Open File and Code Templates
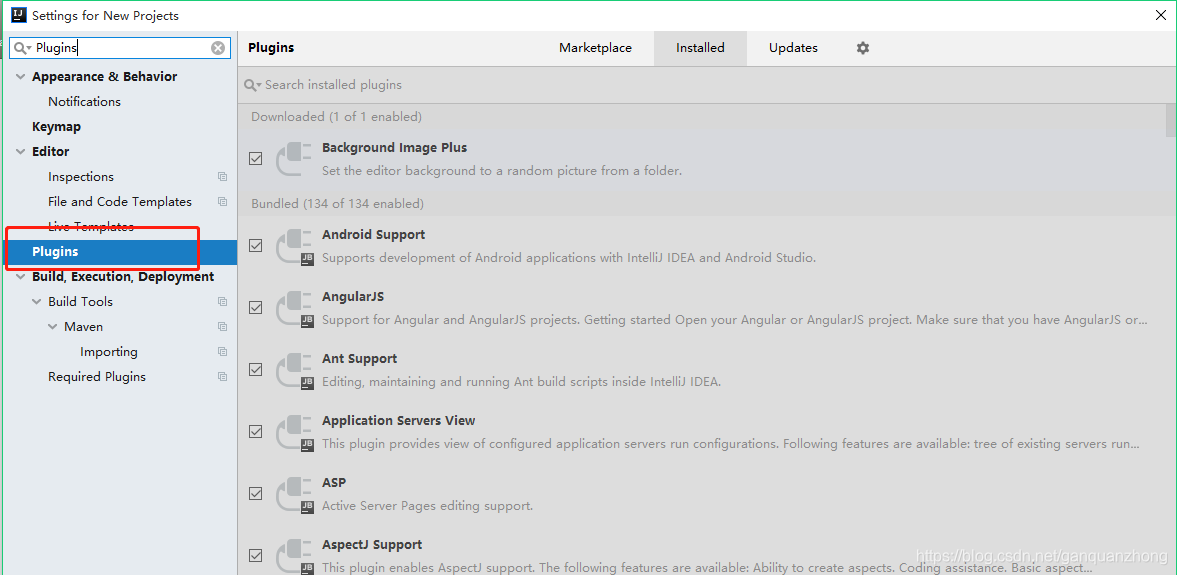 point(120,202)
